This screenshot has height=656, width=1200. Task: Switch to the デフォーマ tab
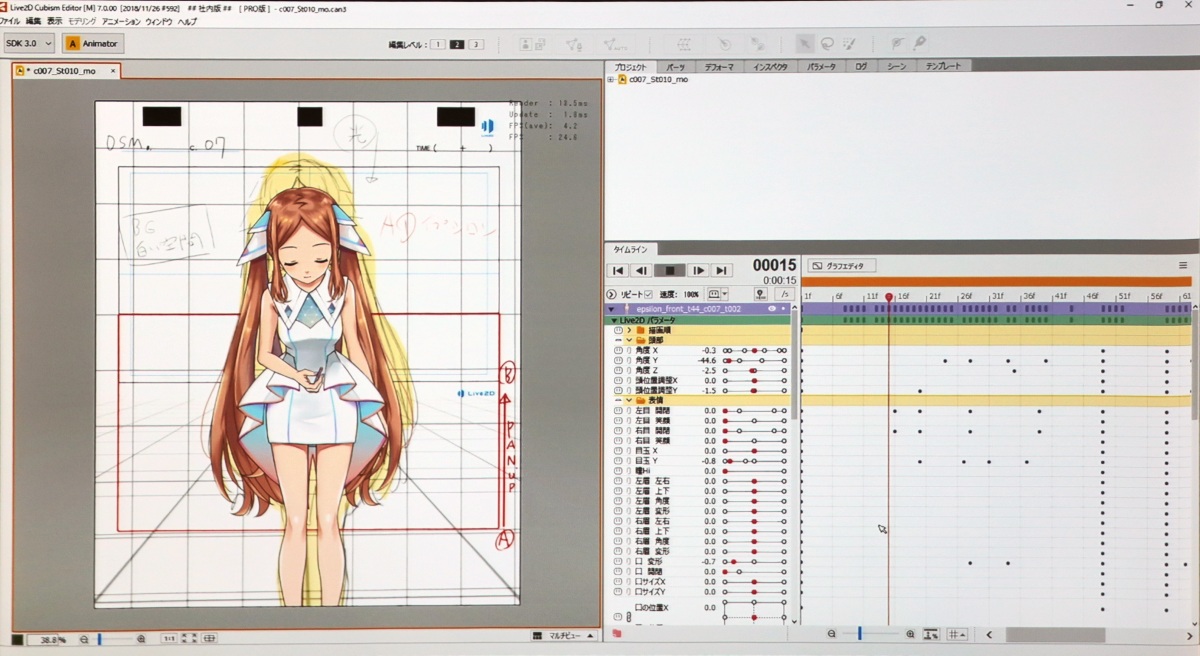tap(718, 66)
